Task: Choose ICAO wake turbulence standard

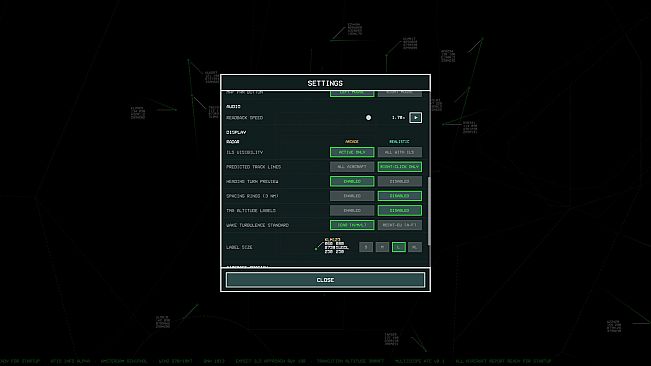Action: [352, 225]
